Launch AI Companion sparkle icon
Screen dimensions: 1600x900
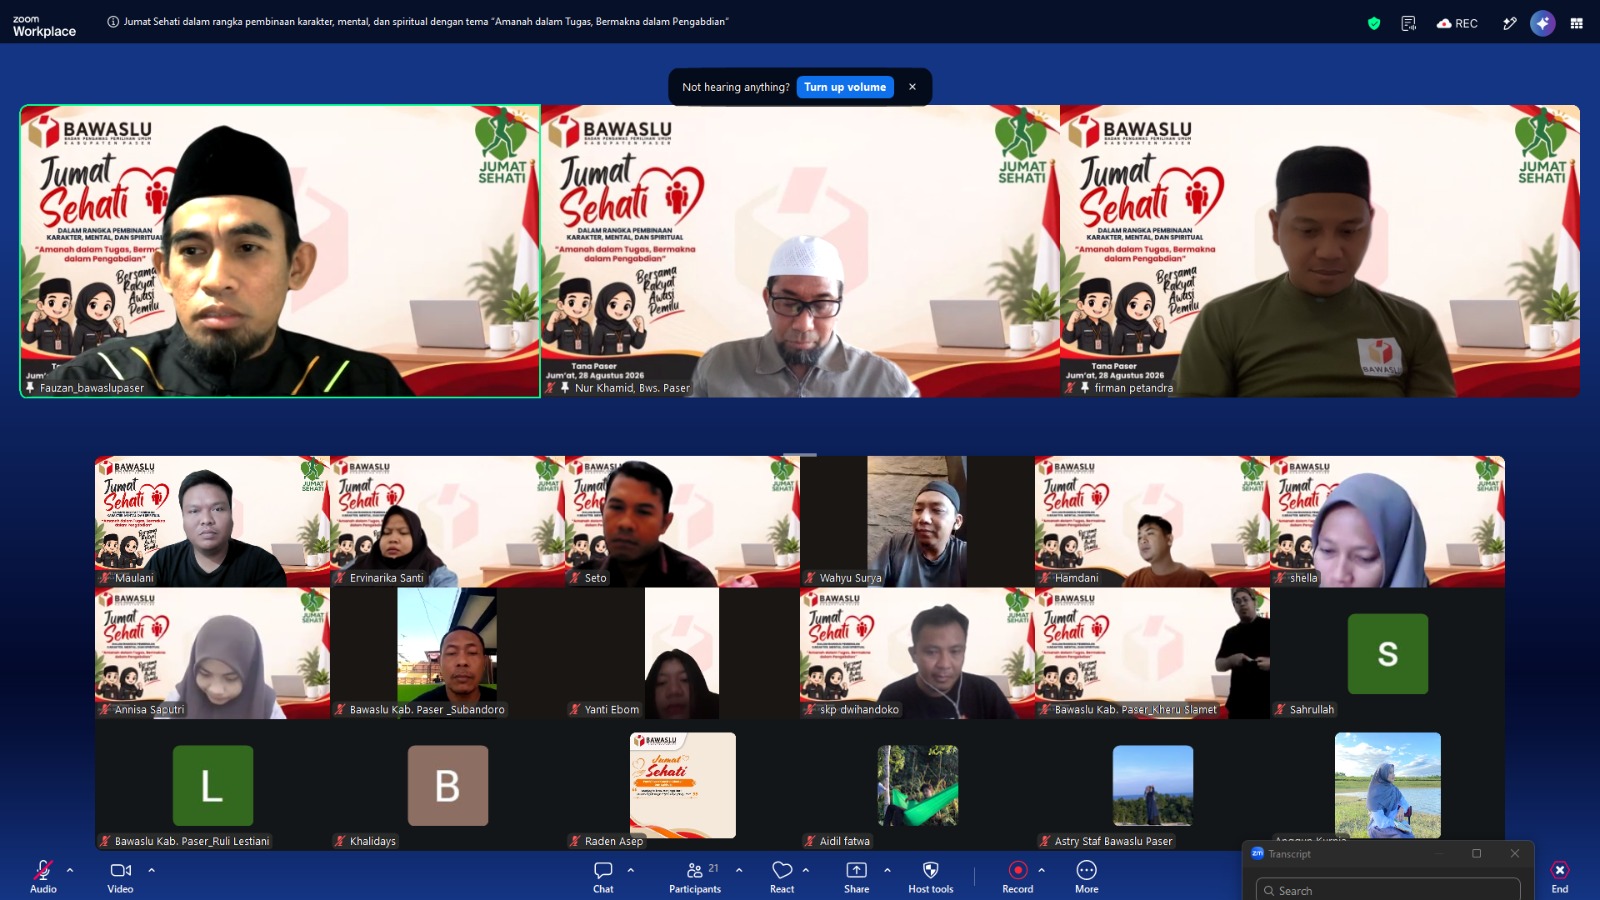tap(1543, 23)
